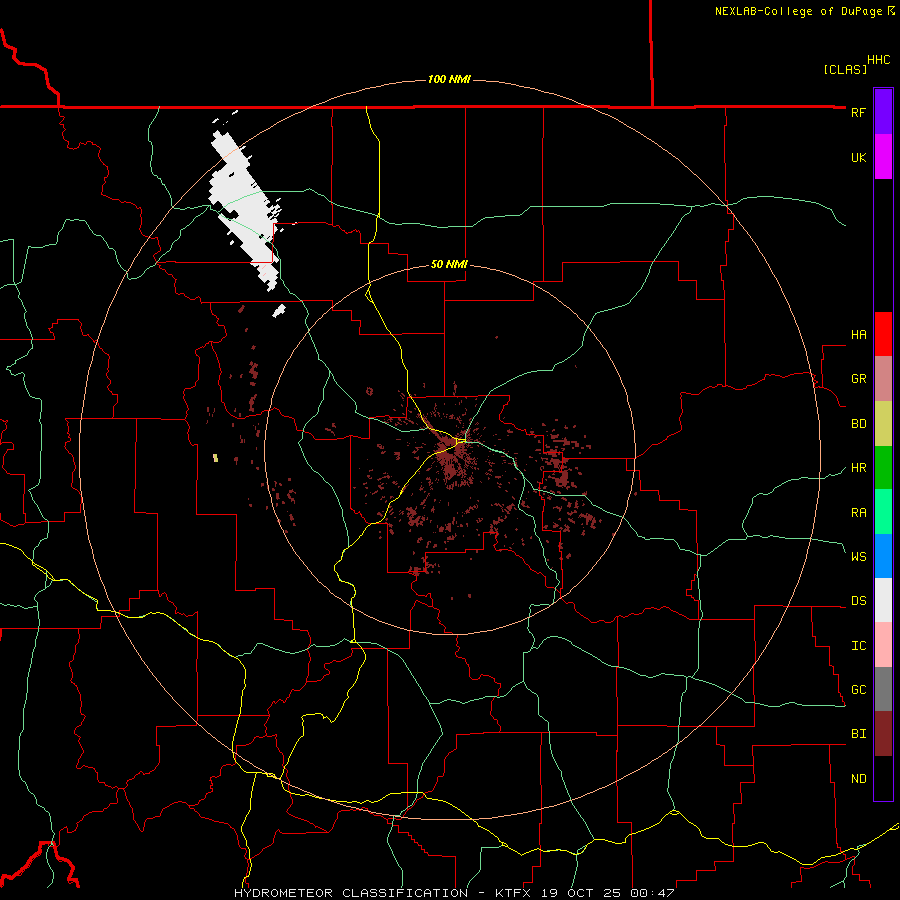
Task: Select the GR salmon legend swatch
Action: pos(883,379)
